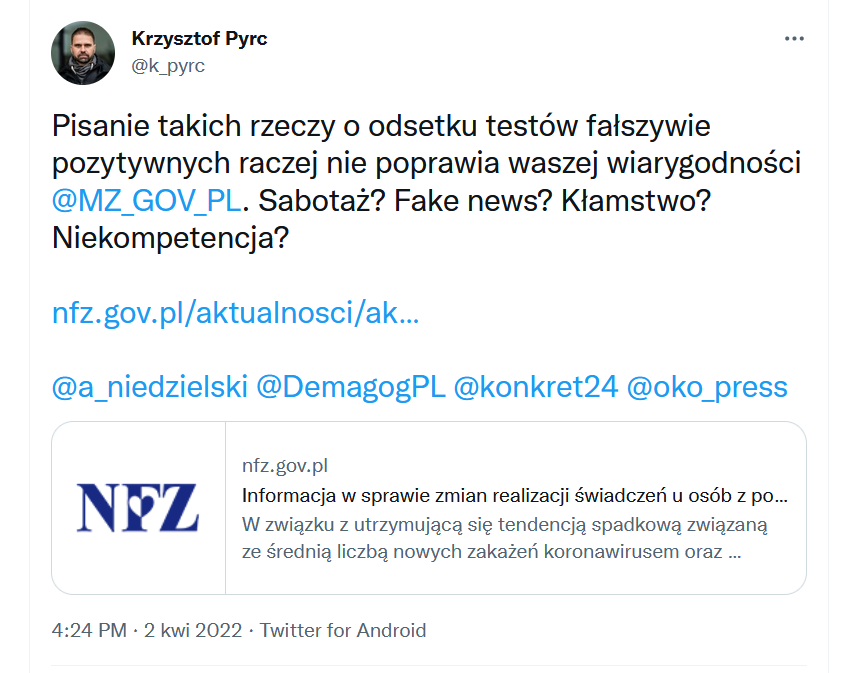Image resolution: width=857 pixels, height=673 pixels.
Task: Click the word 'Niekompetencja?' in the tweet
Action: [170, 238]
